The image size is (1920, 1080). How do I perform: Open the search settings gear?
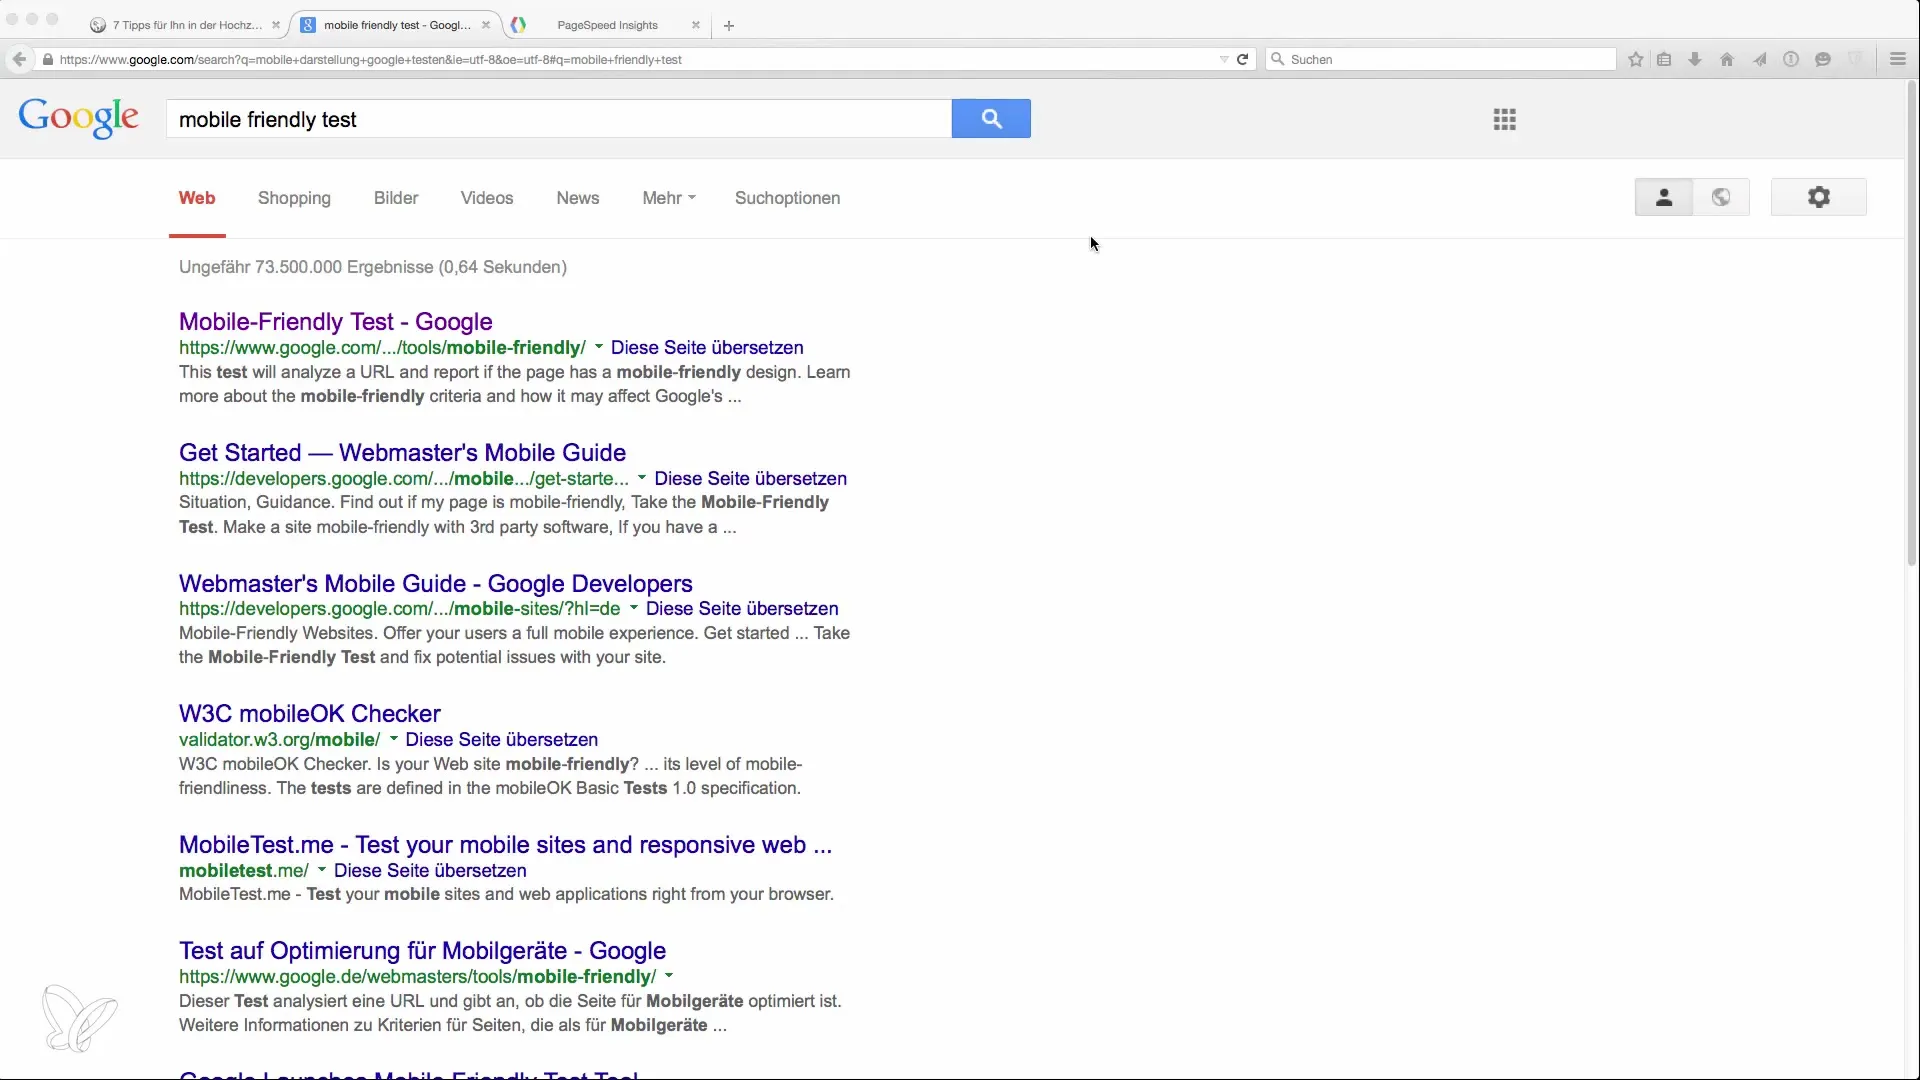pos(1818,198)
